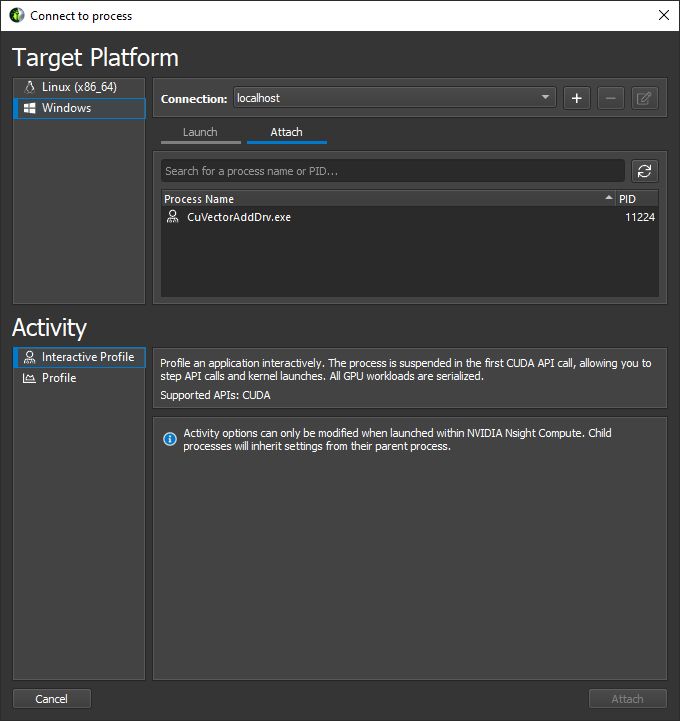
Task: Refresh the process list
Action: 645,171
